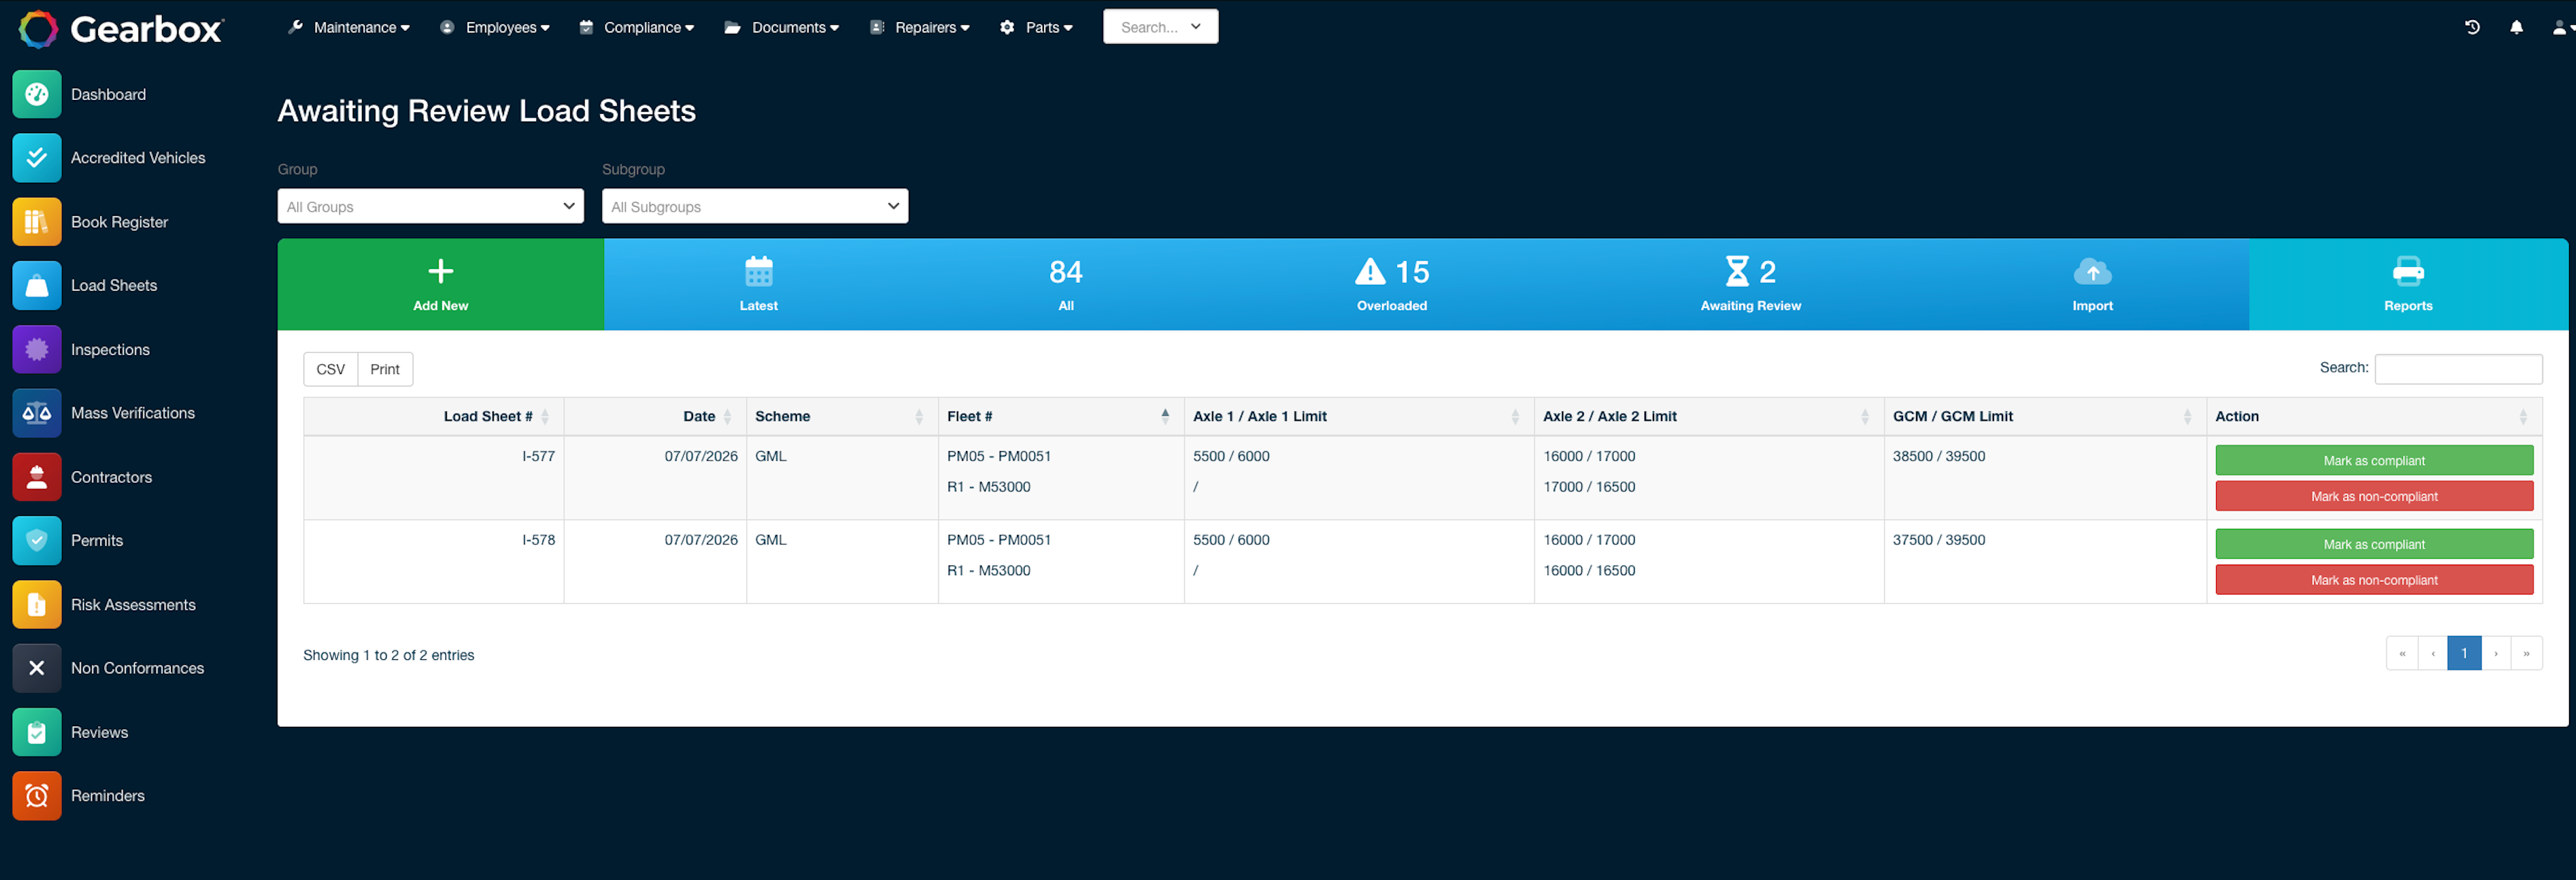Sort by Fleet # column
Viewport: 2576px width, 880px height.
[x=1061, y=417]
